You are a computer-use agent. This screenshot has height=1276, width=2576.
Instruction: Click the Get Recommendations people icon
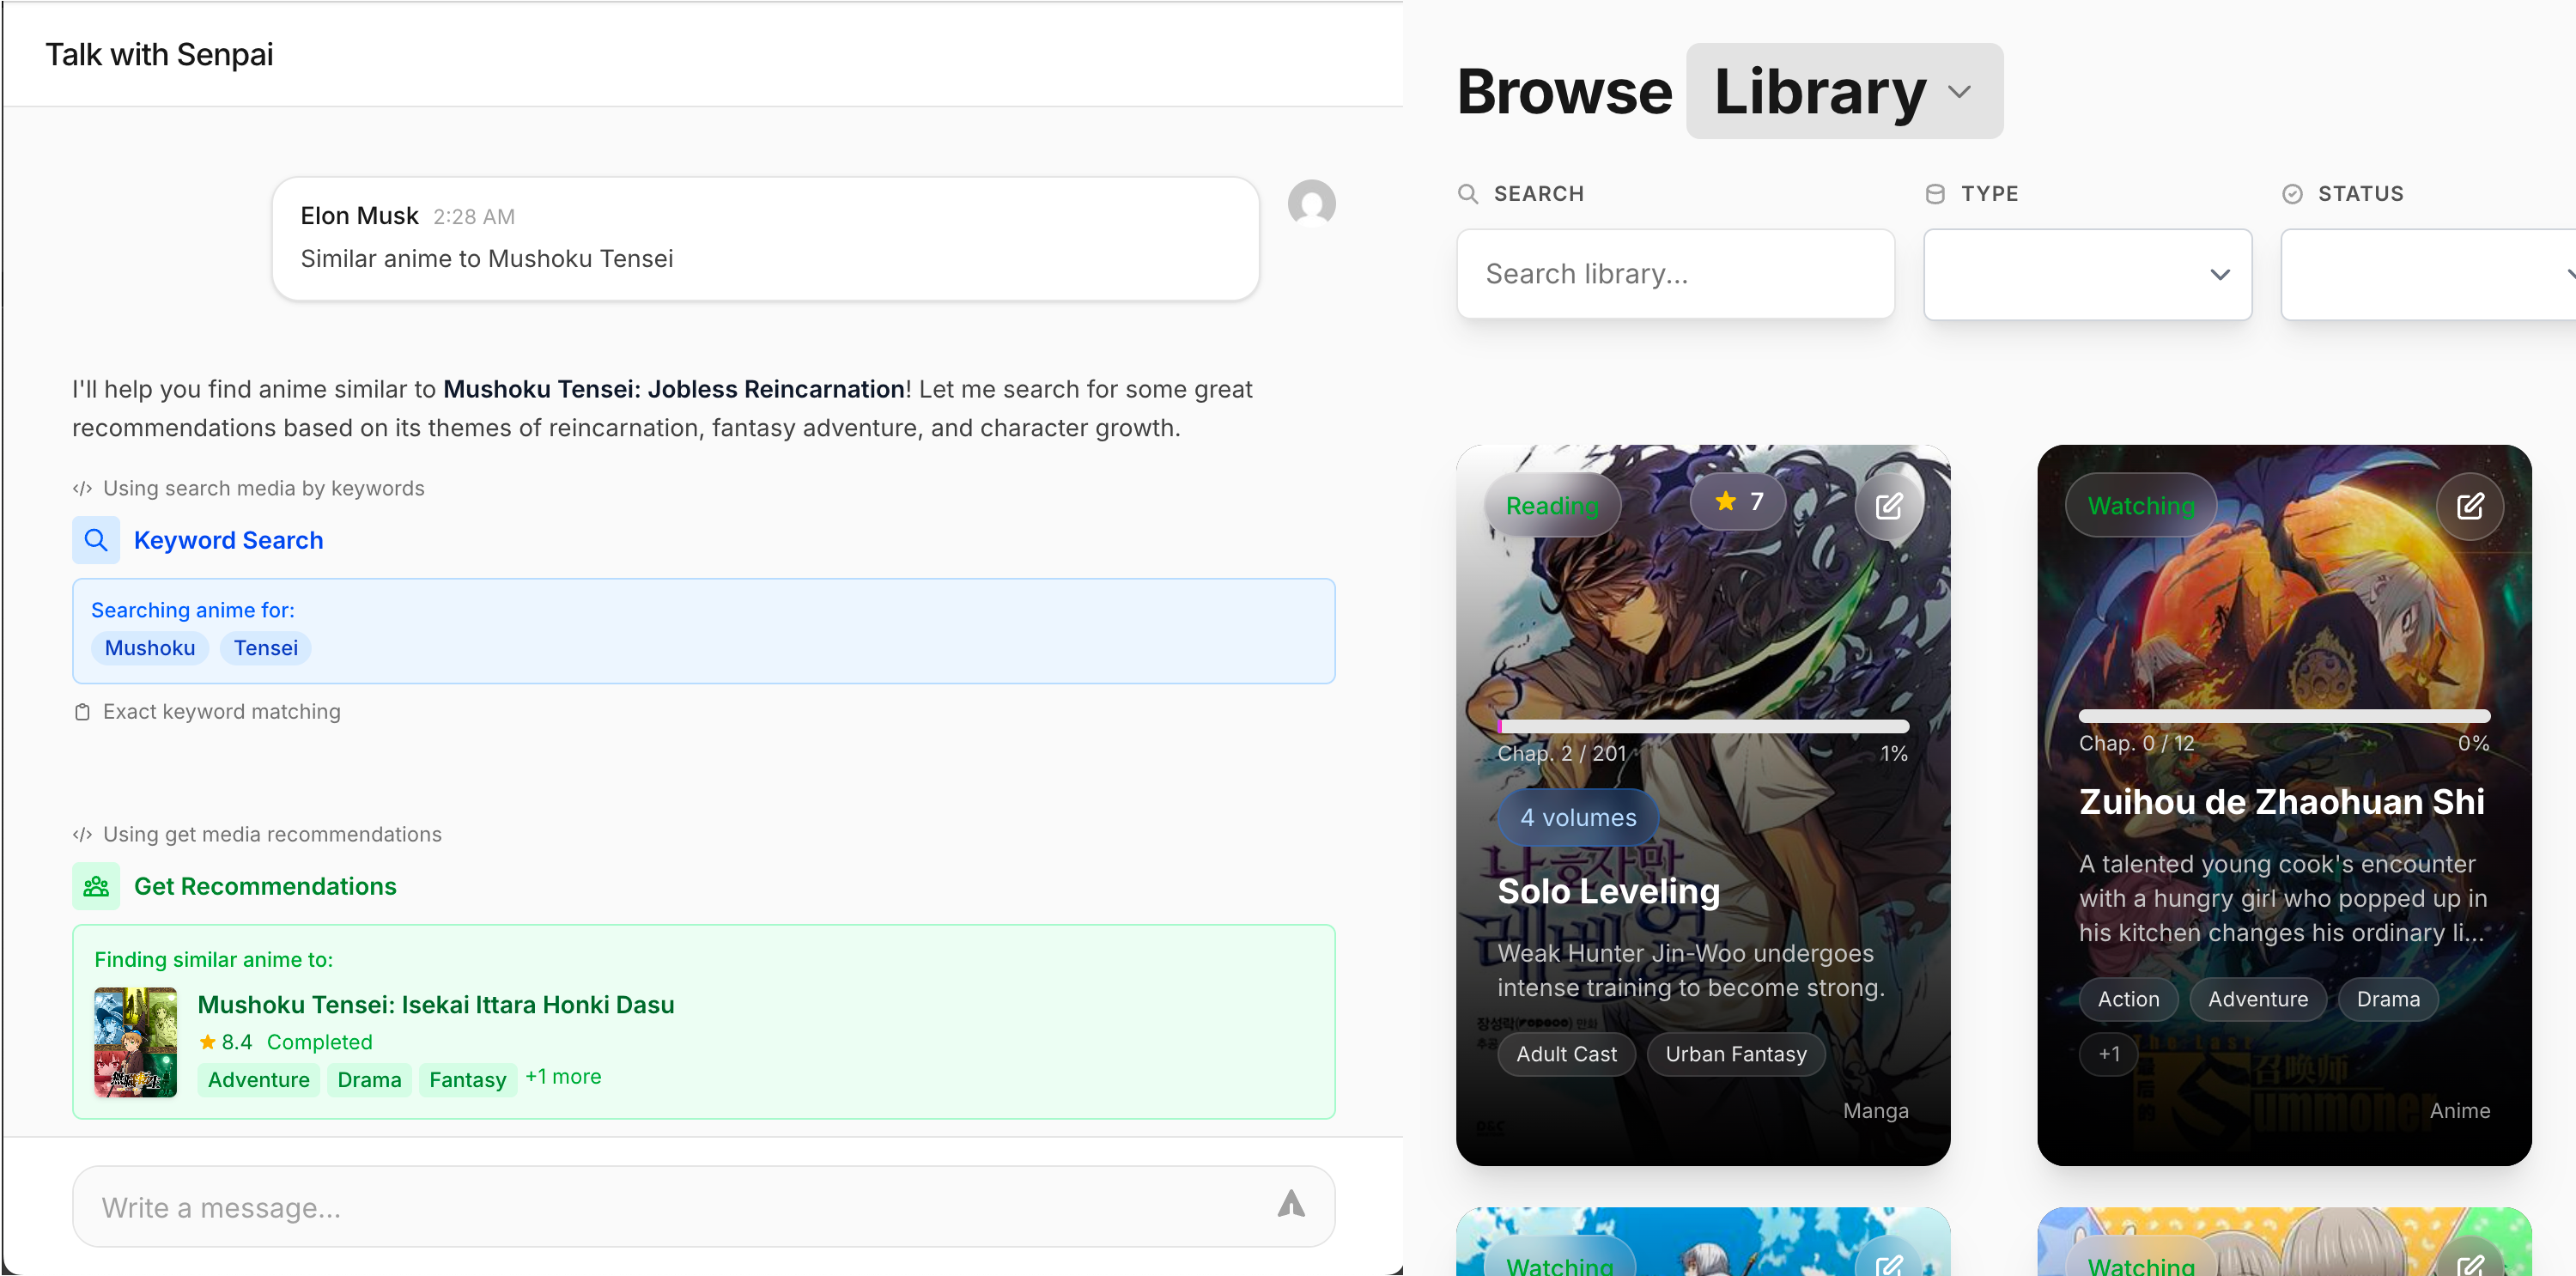pos(96,886)
